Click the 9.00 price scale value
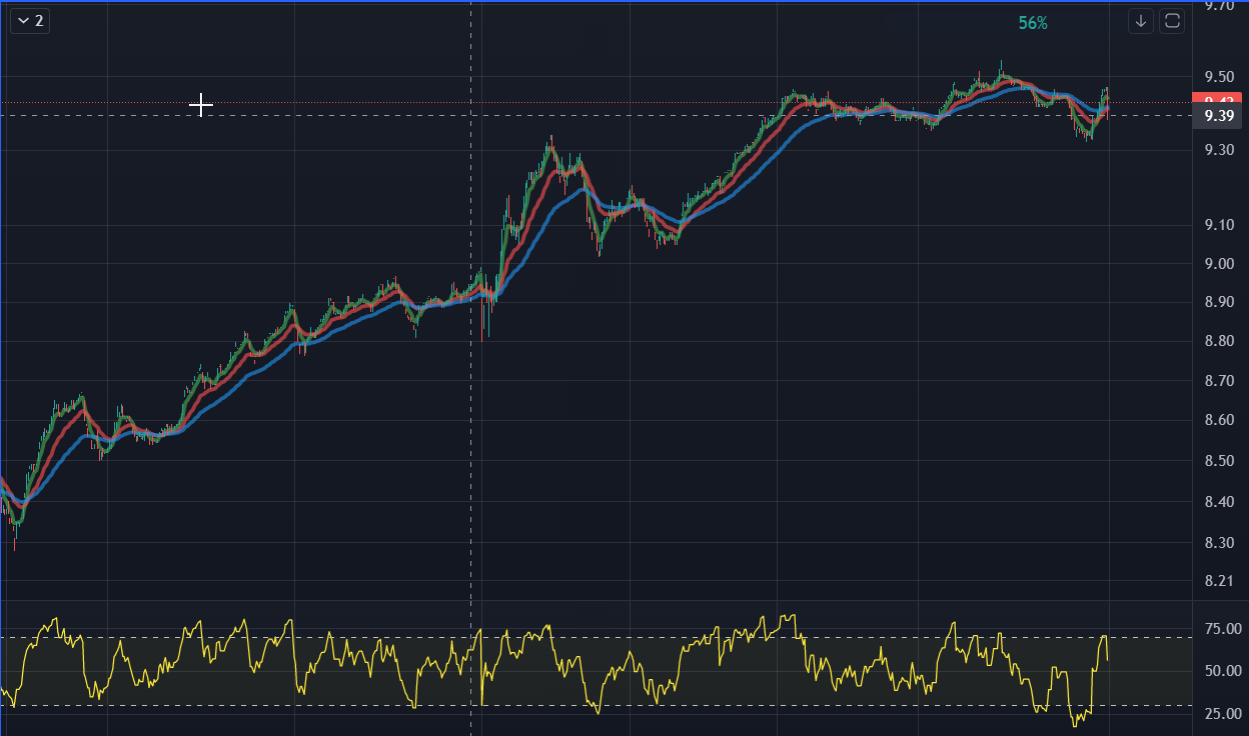 pyautogui.click(x=1219, y=264)
